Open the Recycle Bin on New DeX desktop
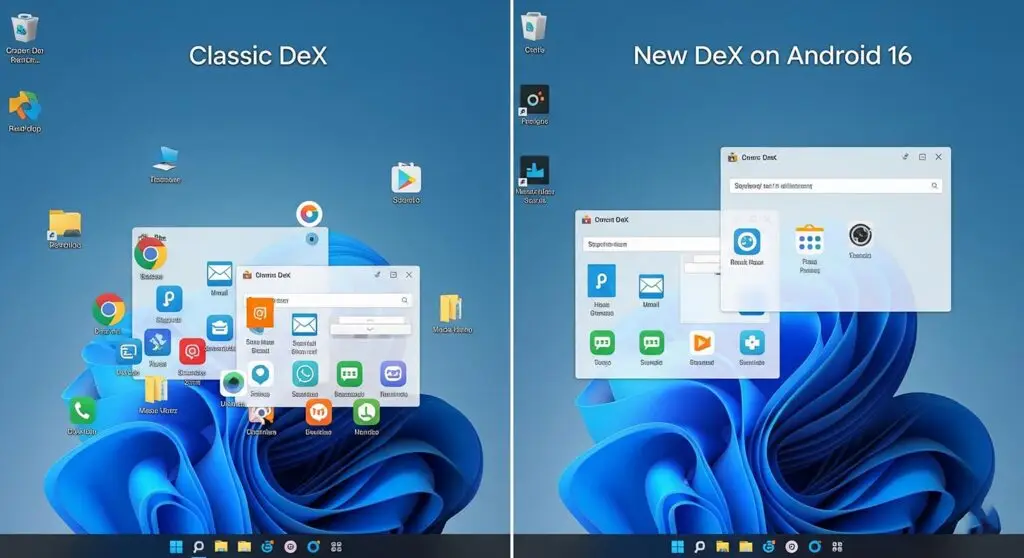 click(x=534, y=27)
